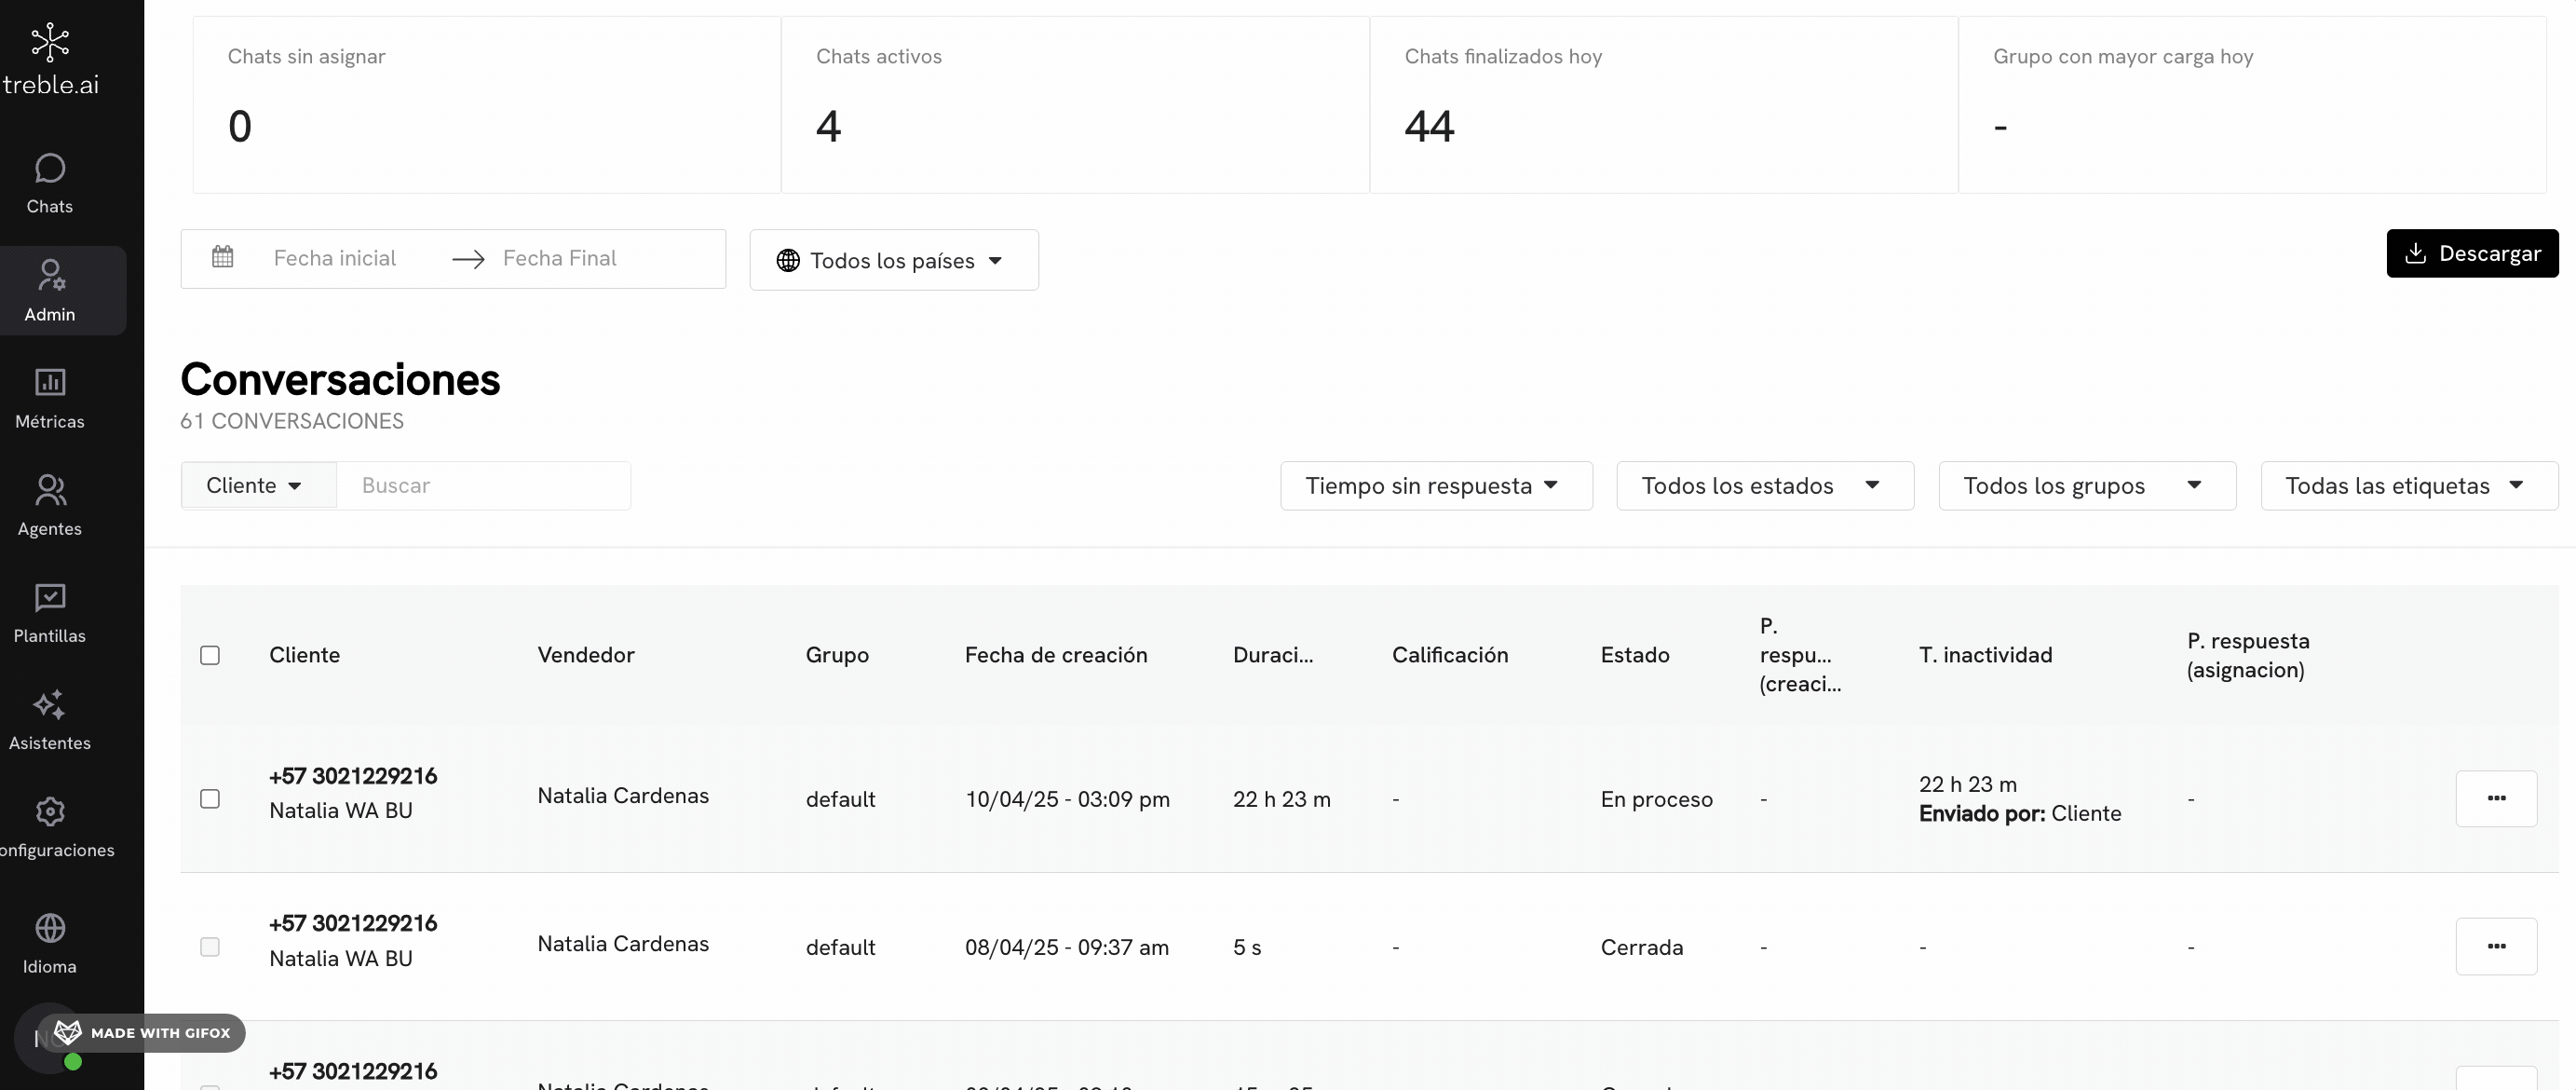Open the Todos los estados filter
Screen dimensions: 2576x1090
(x=1764, y=486)
